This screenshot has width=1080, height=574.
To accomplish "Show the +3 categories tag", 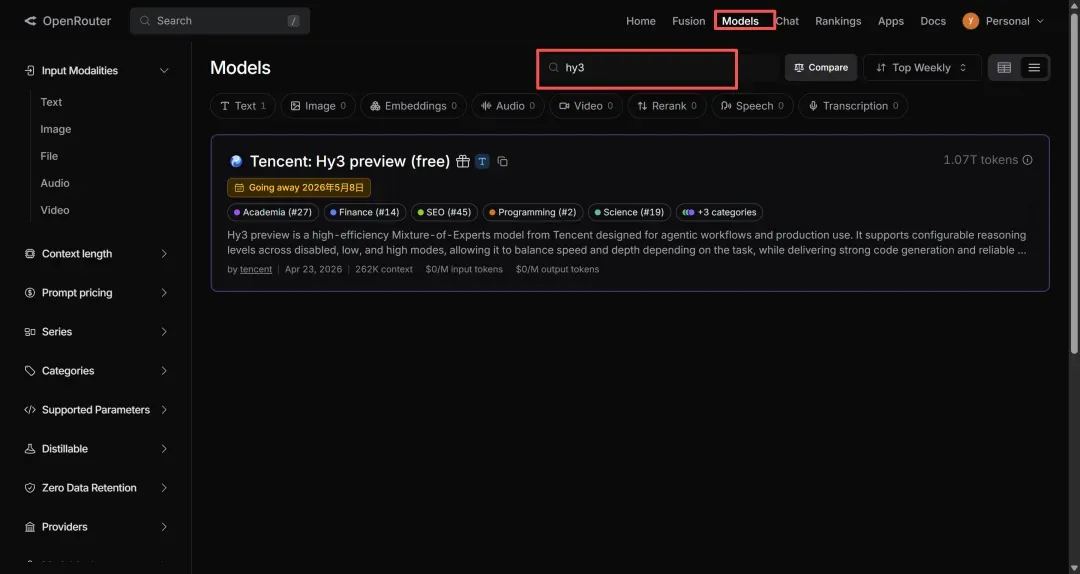I will click(719, 212).
